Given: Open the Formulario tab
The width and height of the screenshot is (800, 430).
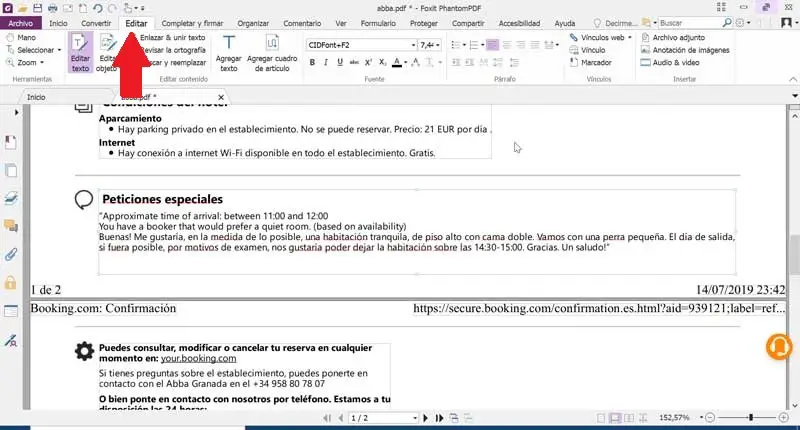Looking at the screenshot, I should click(378, 23).
